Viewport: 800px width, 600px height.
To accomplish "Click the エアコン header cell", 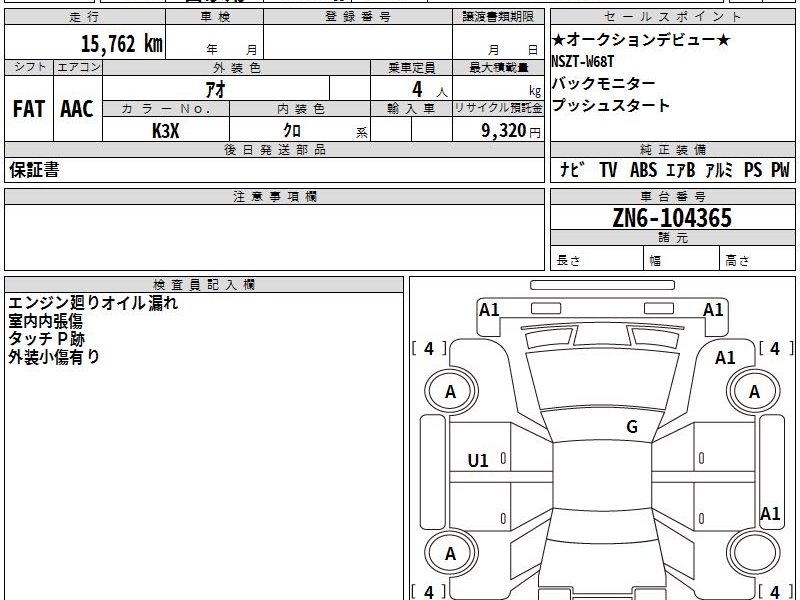I will point(78,67).
